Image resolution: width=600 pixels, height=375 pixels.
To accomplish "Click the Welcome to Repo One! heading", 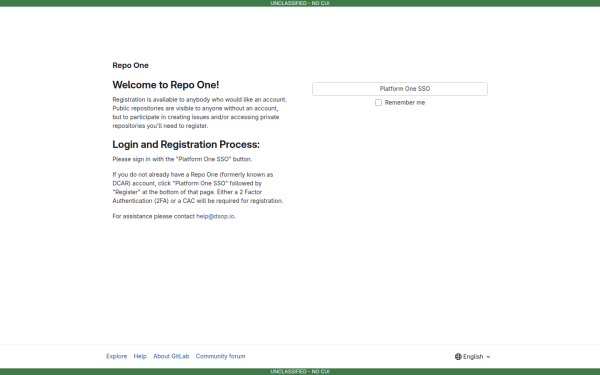I will [x=166, y=85].
